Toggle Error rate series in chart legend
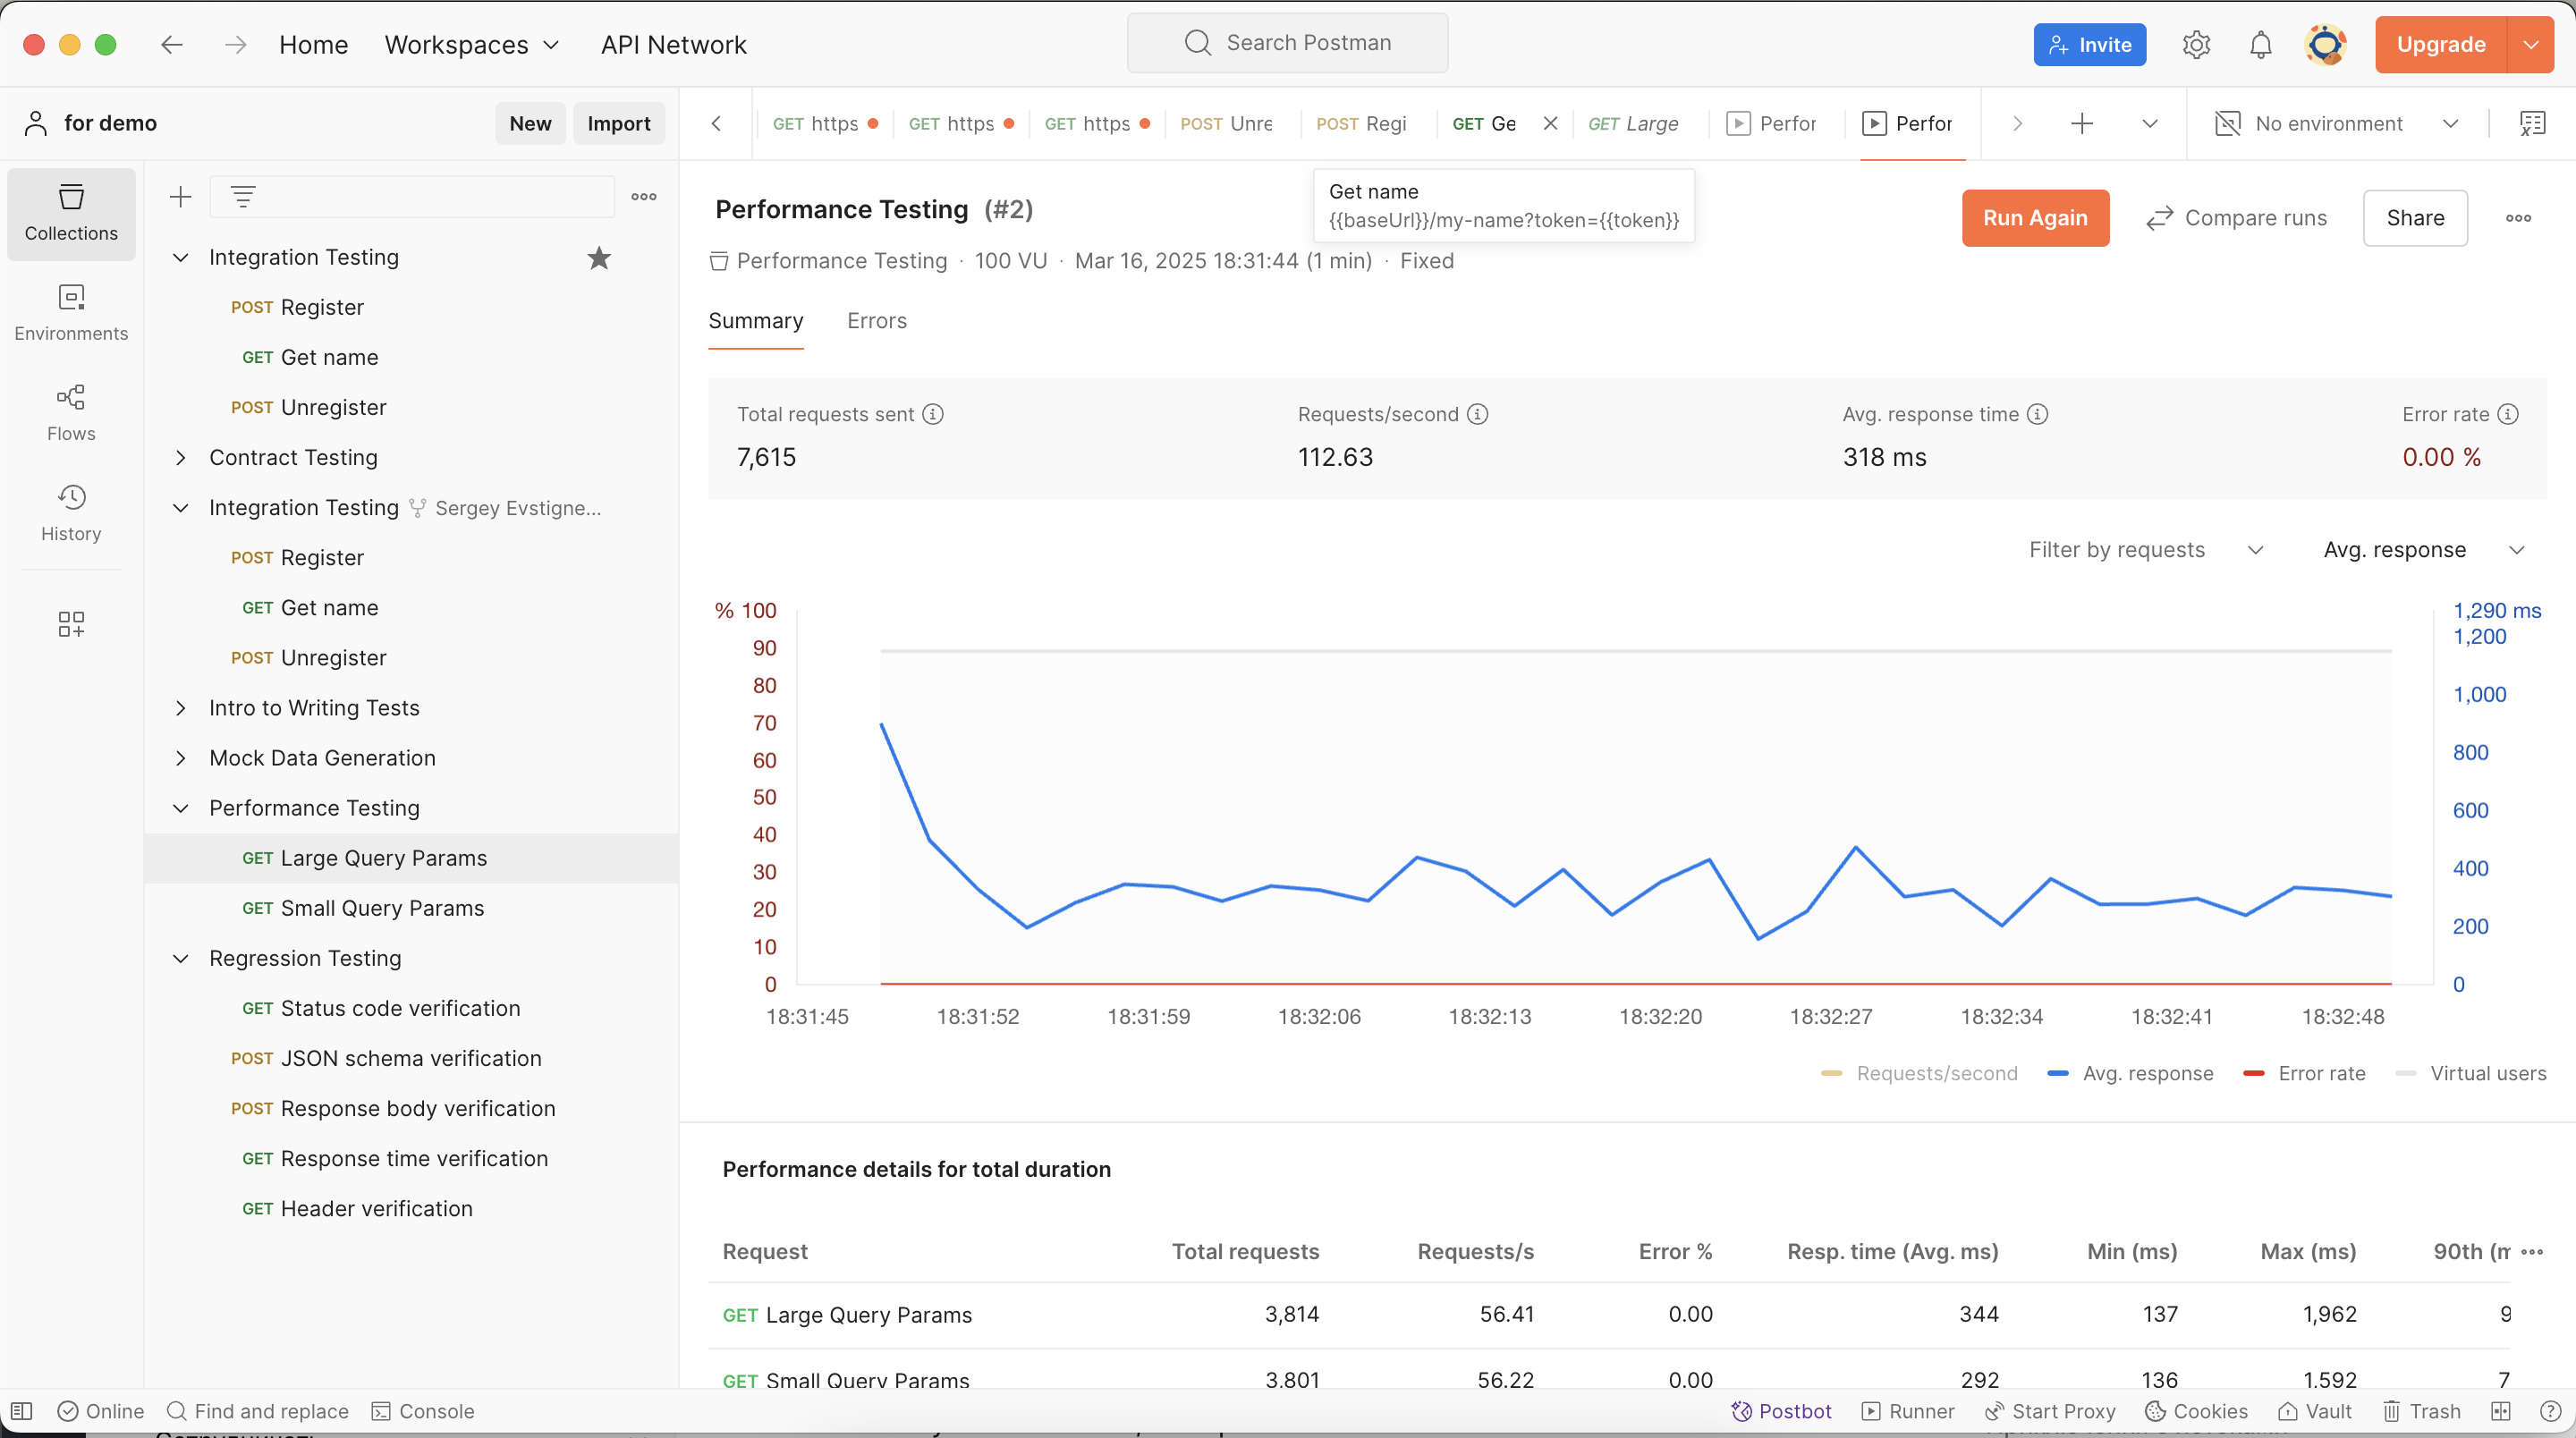 point(2304,1073)
